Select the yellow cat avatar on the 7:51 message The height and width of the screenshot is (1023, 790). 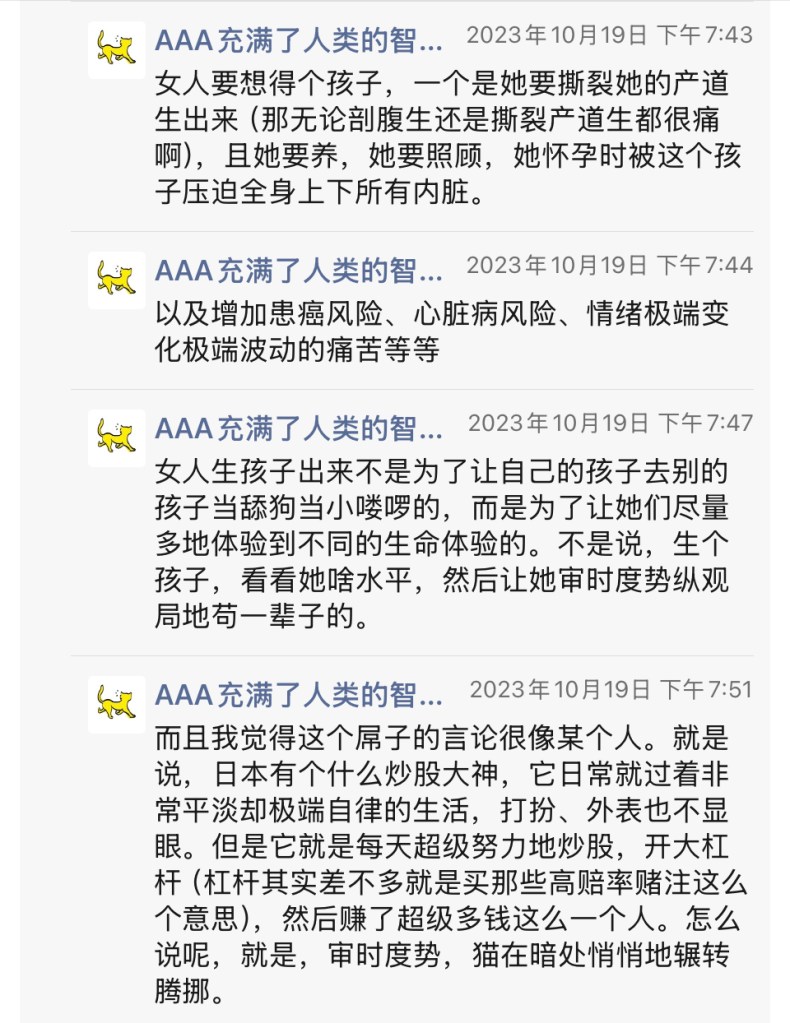coord(116,704)
